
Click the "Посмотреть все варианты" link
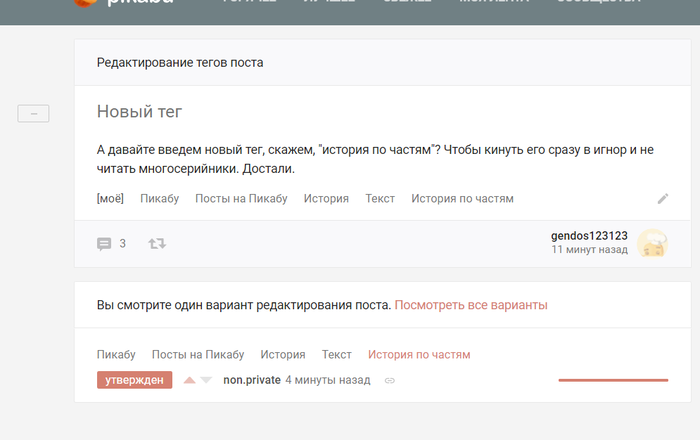[471, 305]
